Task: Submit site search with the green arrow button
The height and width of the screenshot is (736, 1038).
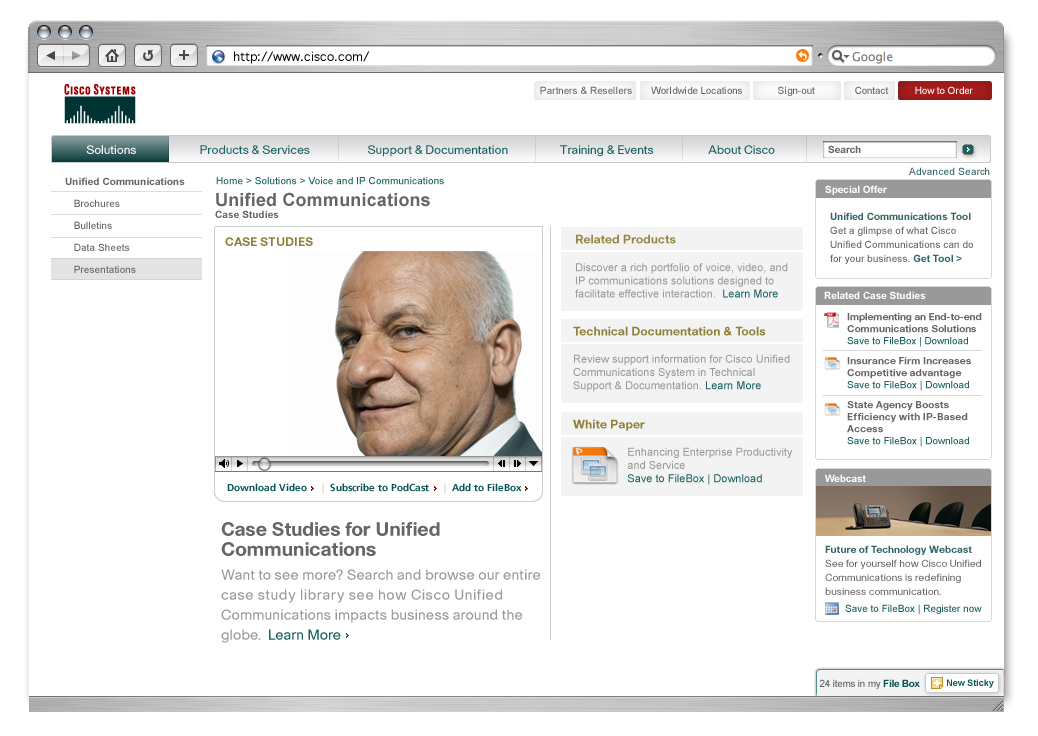Action: (968, 150)
